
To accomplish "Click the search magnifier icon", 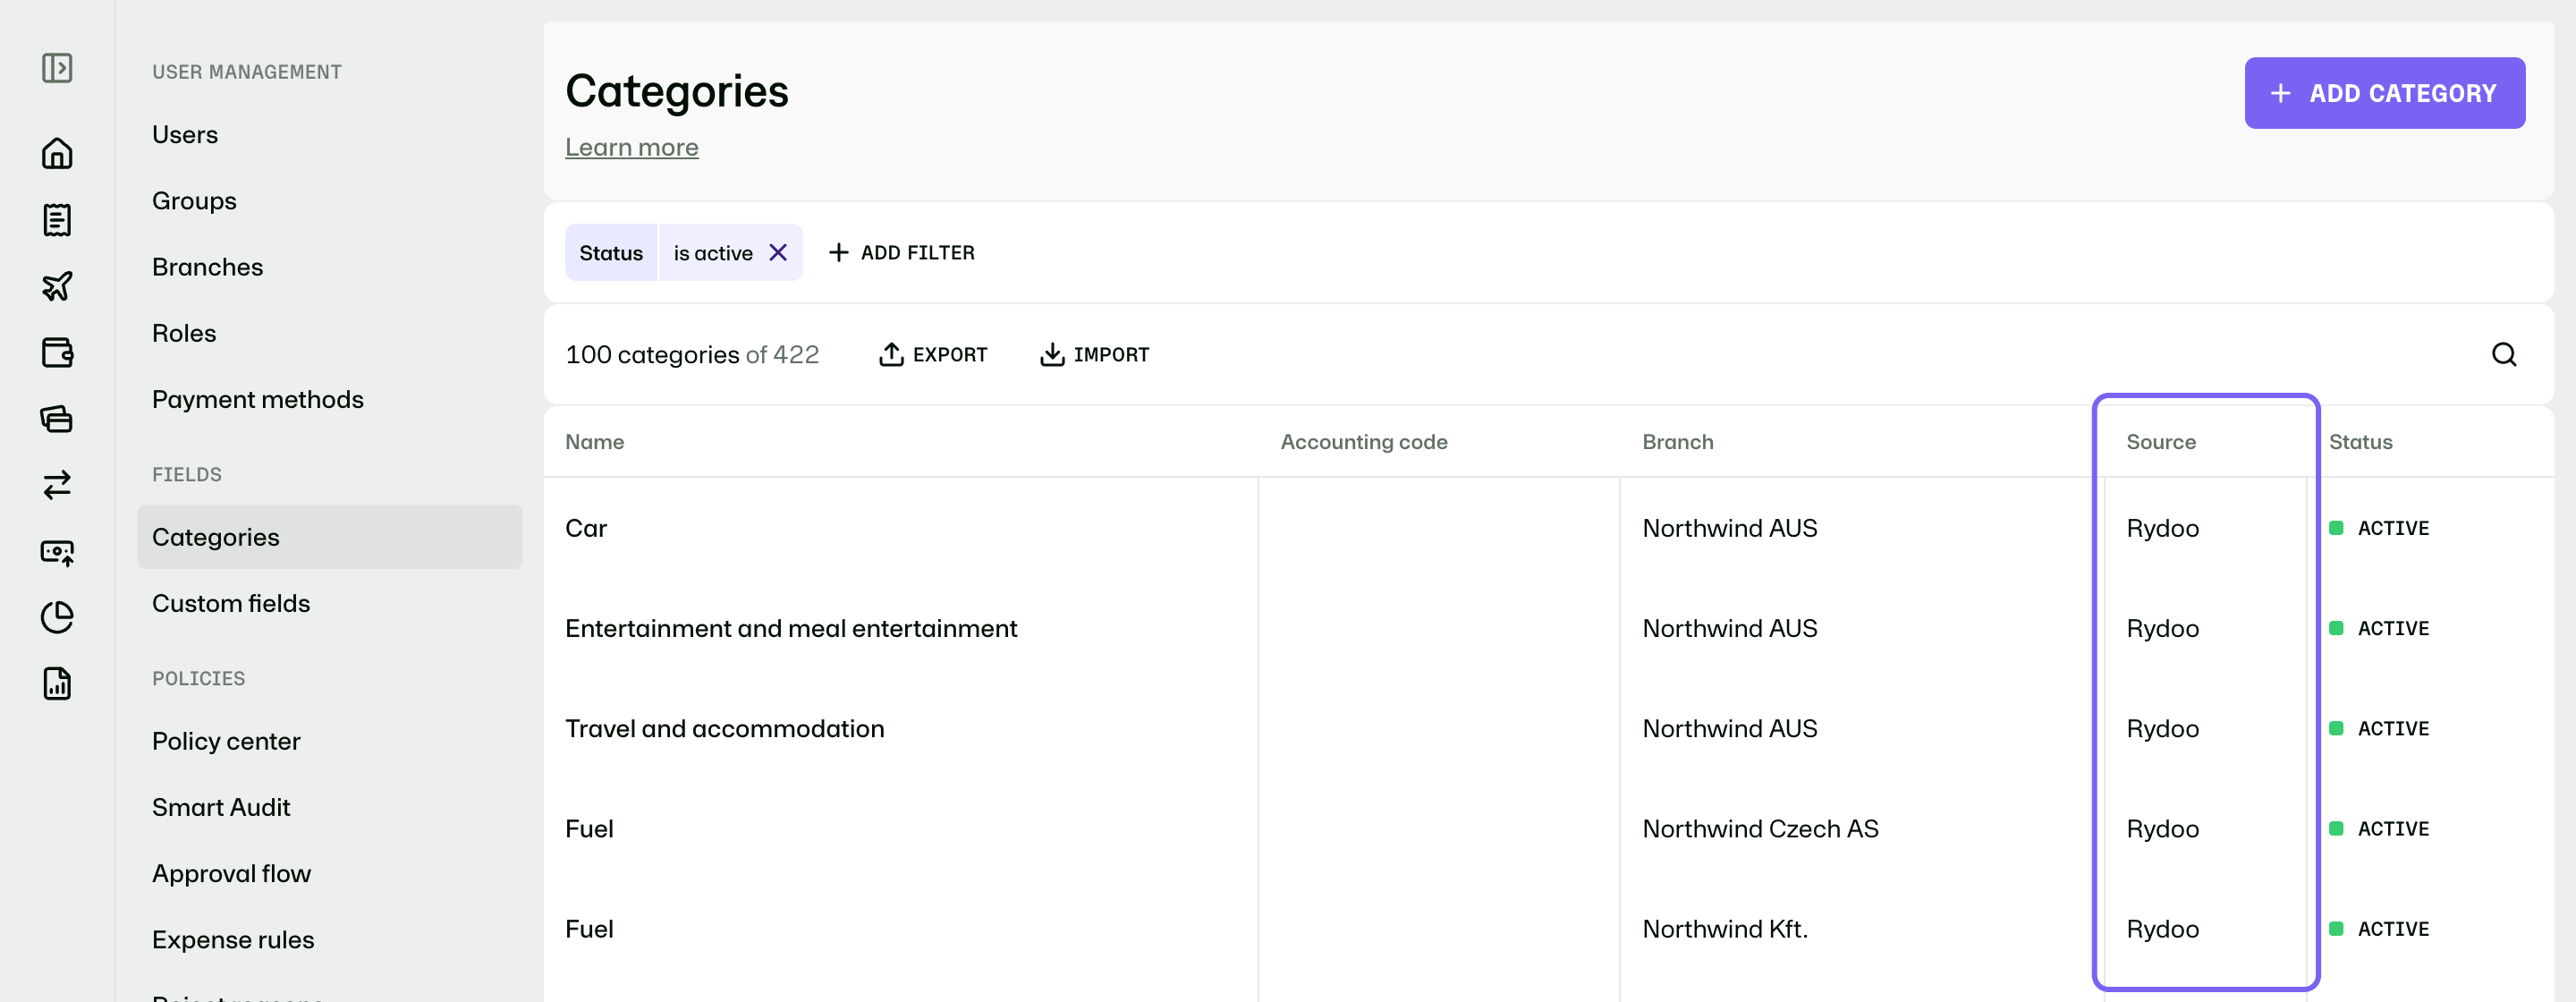I will (x=2503, y=354).
